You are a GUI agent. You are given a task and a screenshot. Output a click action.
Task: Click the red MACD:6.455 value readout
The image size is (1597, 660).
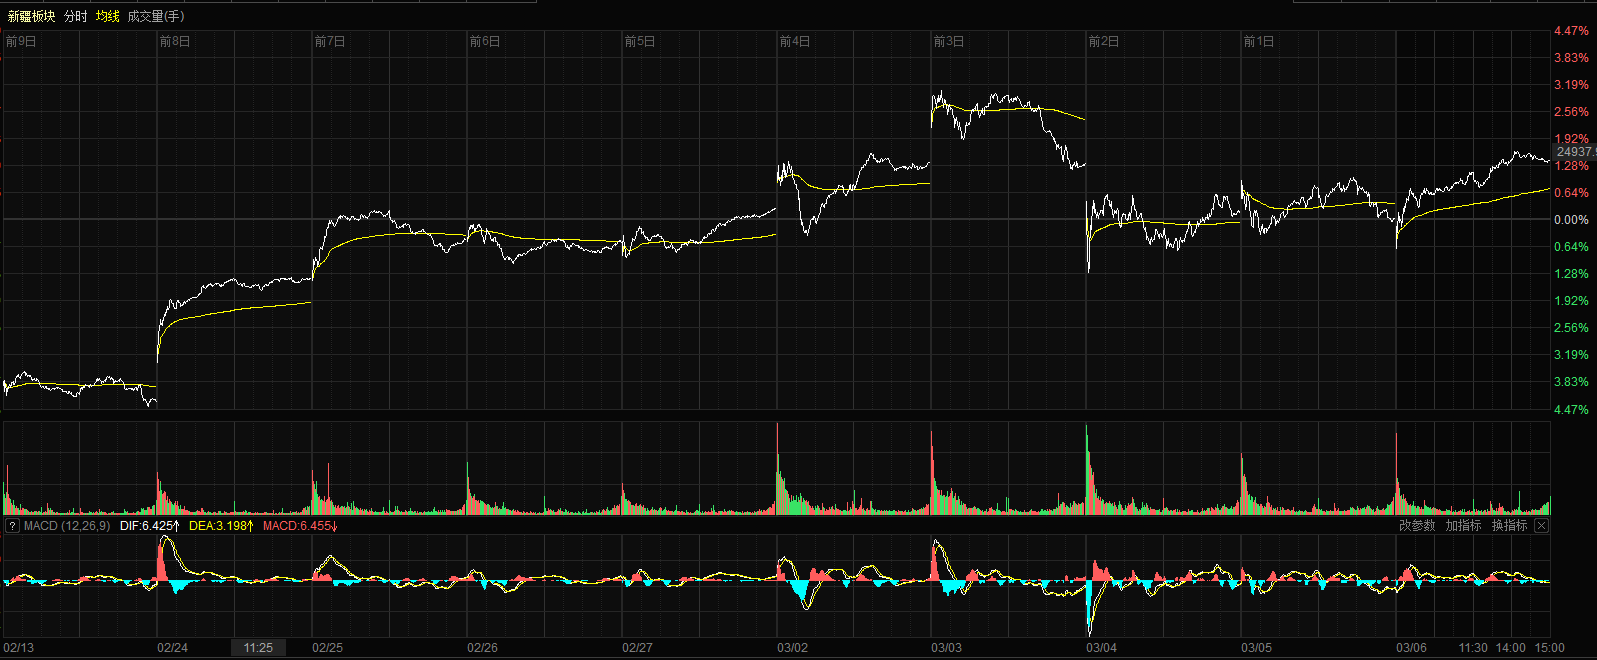click(299, 526)
